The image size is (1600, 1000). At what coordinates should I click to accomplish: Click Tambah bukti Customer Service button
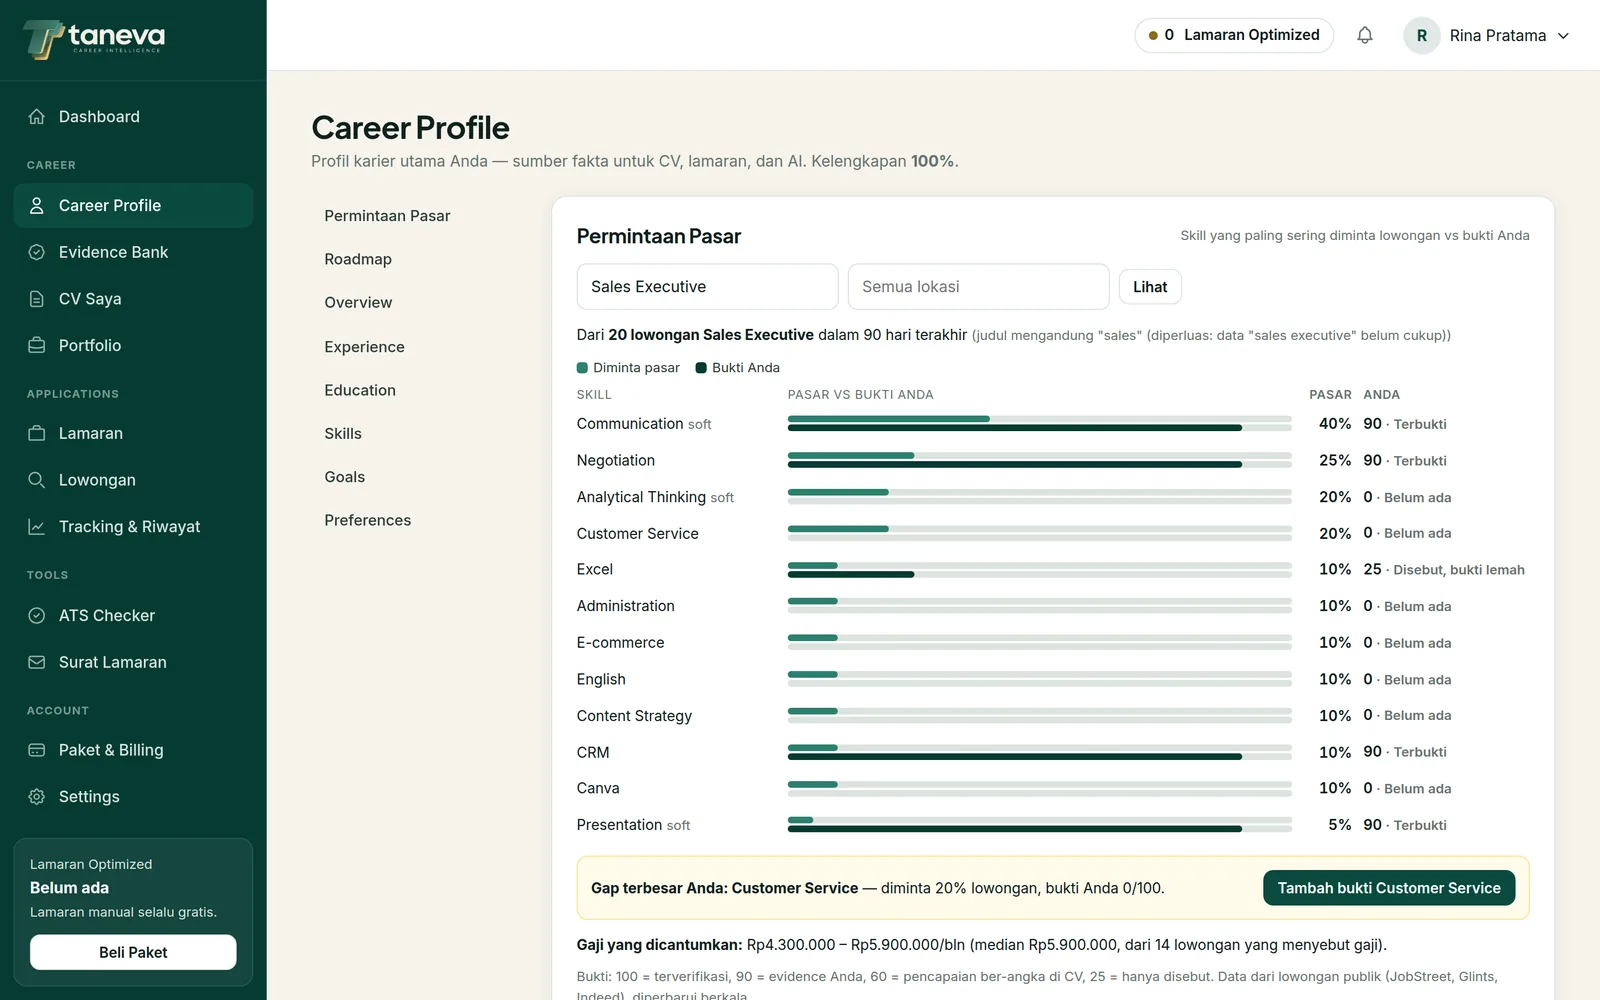[x=1389, y=888]
